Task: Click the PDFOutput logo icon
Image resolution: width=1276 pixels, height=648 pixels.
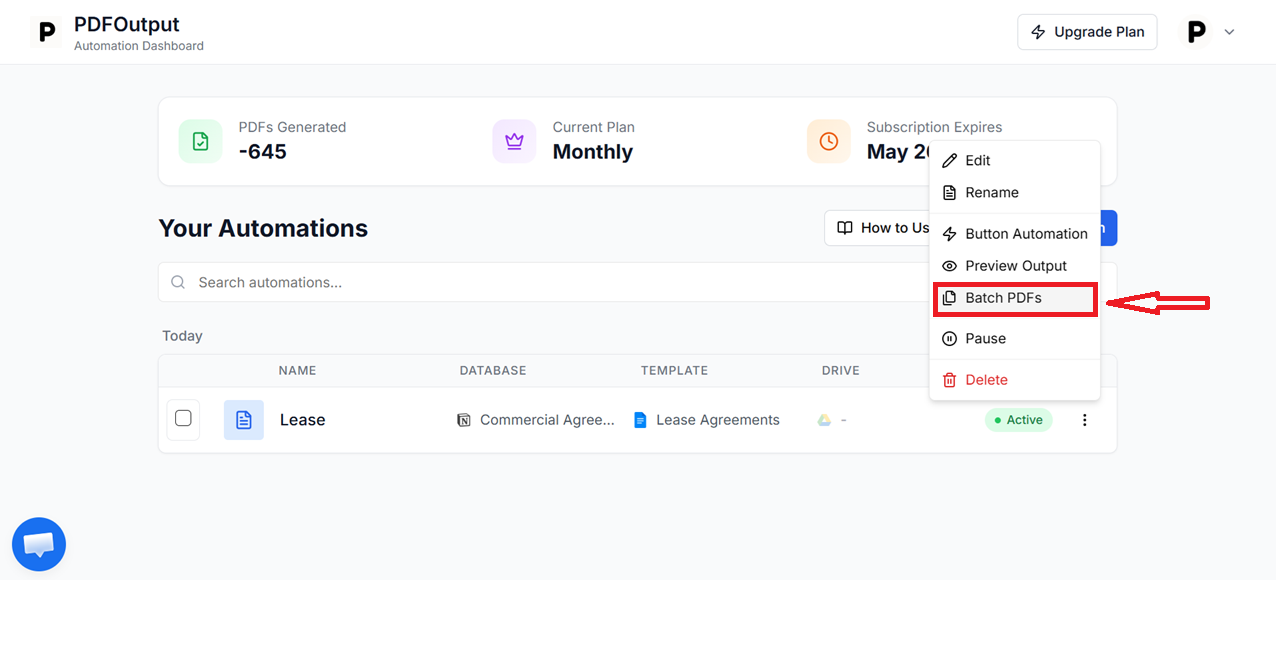Action: [46, 32]
